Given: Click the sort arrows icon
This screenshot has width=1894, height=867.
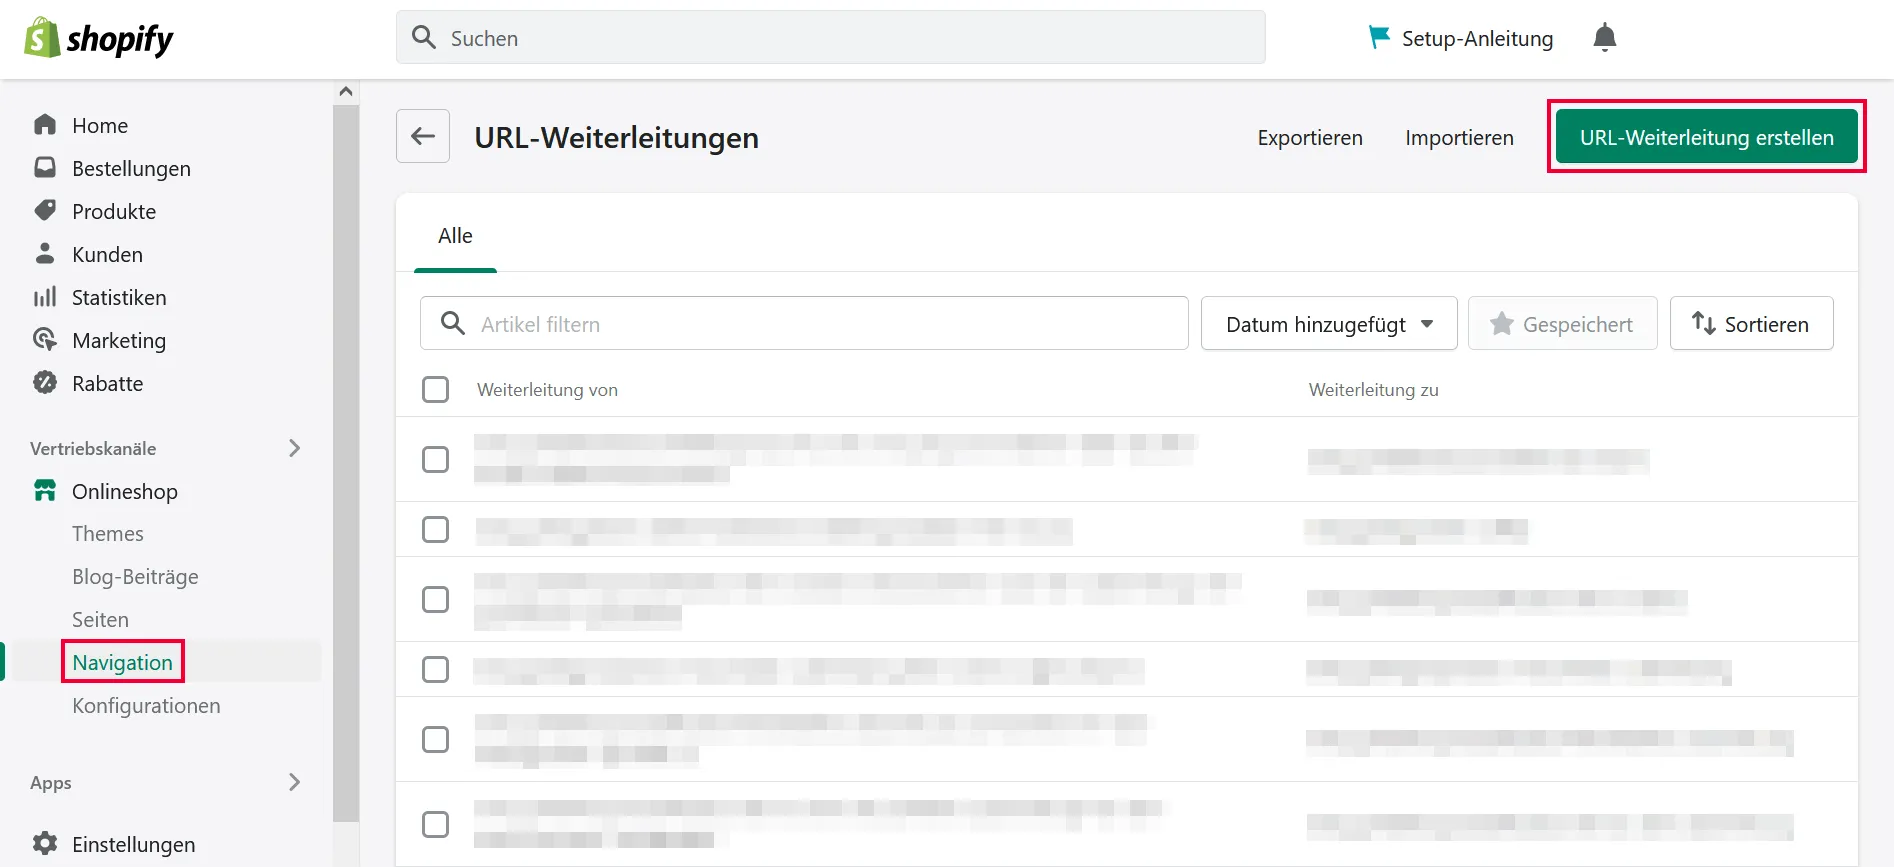Looking at the screenshot, I should point(1703,323).
